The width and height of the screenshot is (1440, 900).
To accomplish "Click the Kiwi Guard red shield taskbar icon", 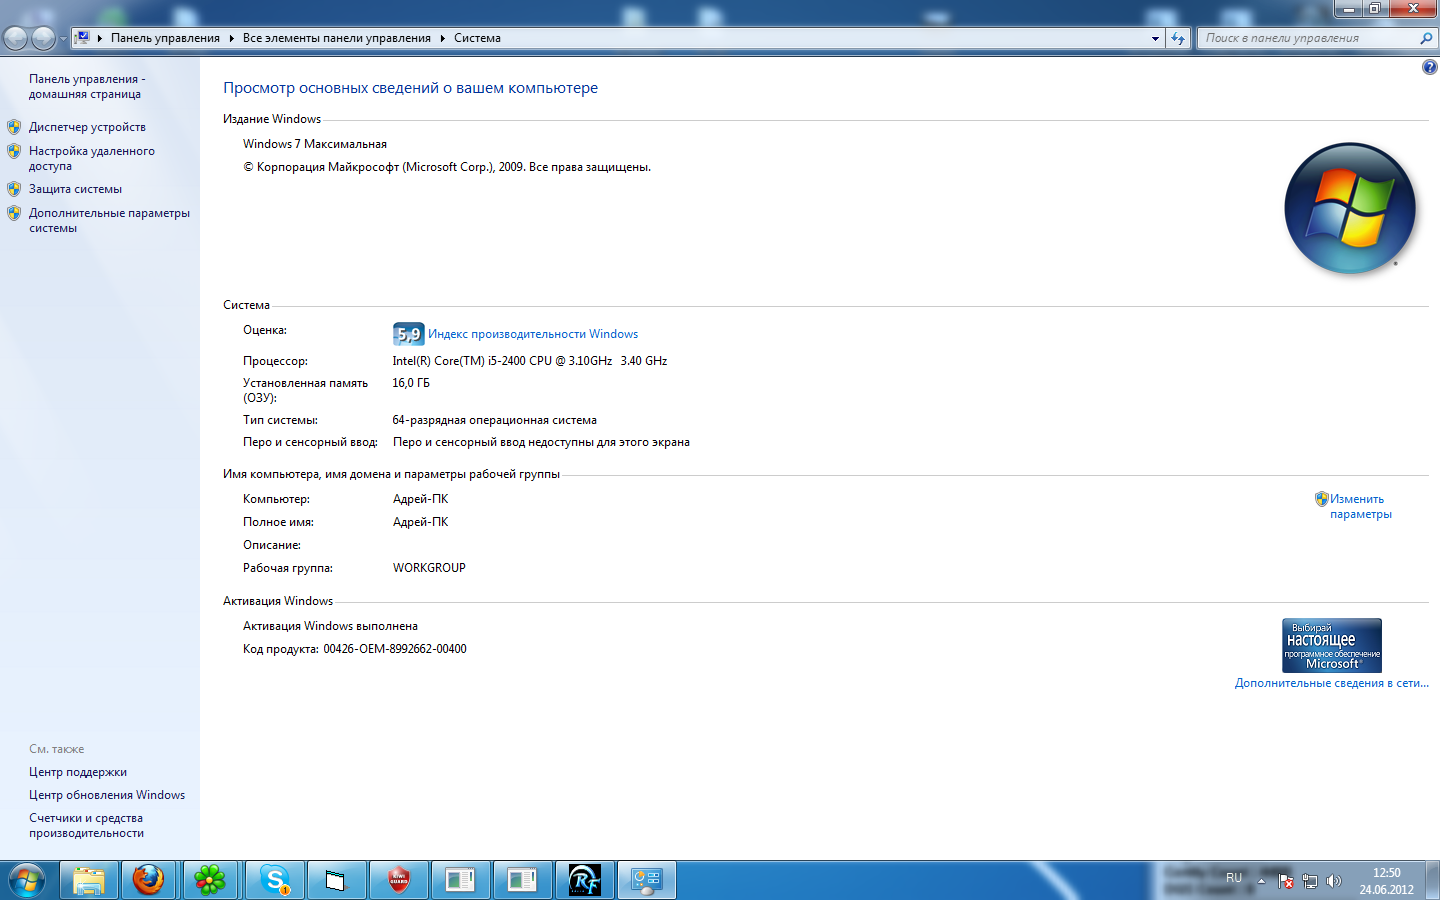I will click(x=398, y=880).
